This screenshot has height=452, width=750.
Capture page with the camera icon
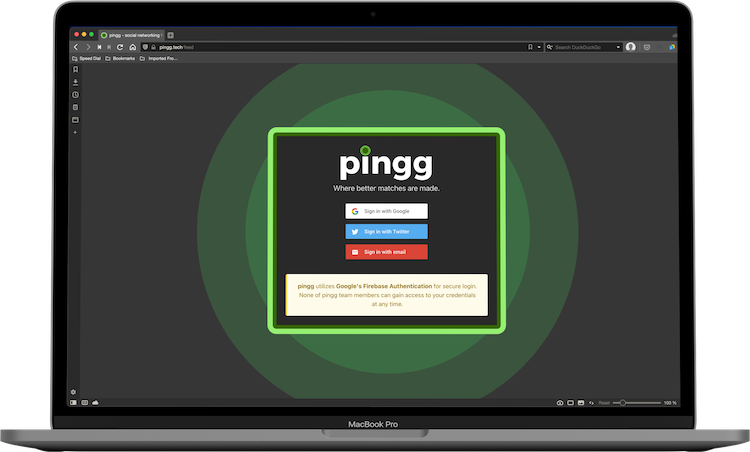[560, 403]
